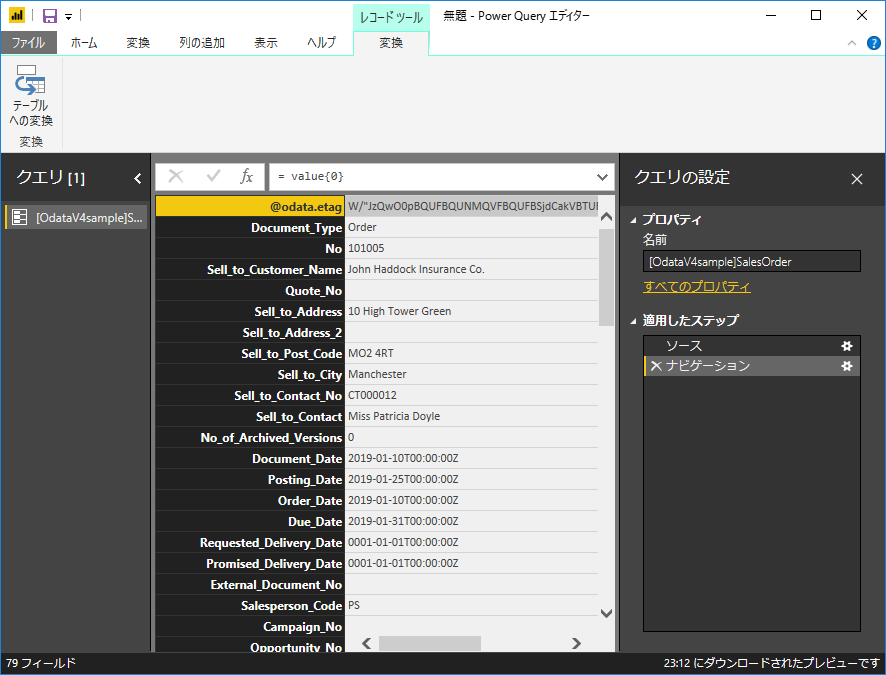
Task: Click the formula confirm checkmark icon
Action: pyautogui.click(x=213, y=176)
